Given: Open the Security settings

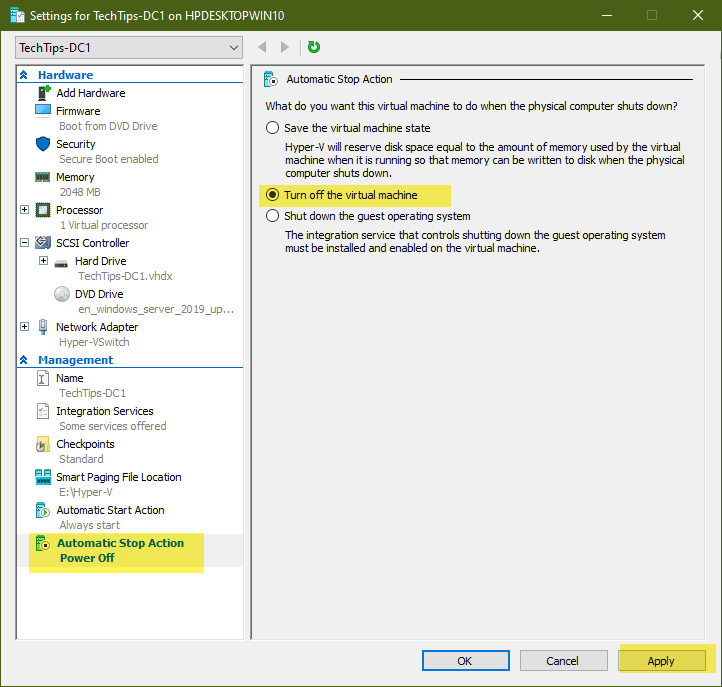Looking at the screenshot, I should pyautogui.click(x=76, y=144).
